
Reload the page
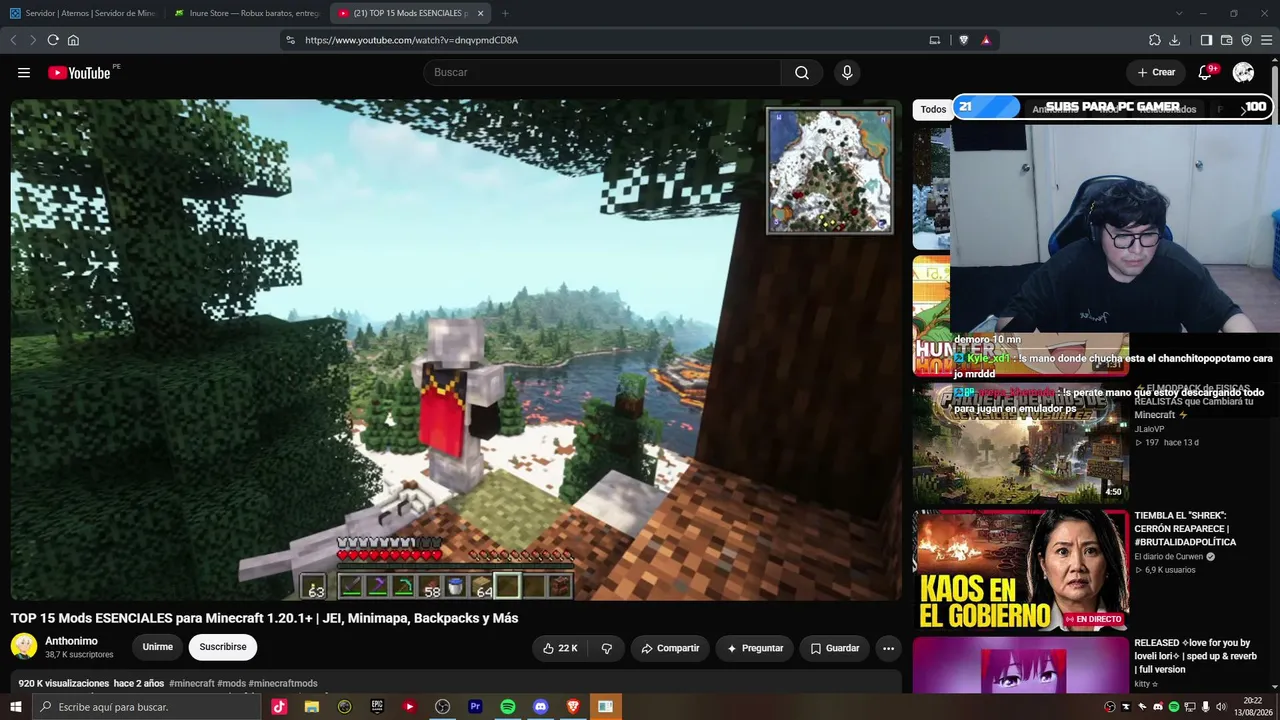tap(53, 40)
